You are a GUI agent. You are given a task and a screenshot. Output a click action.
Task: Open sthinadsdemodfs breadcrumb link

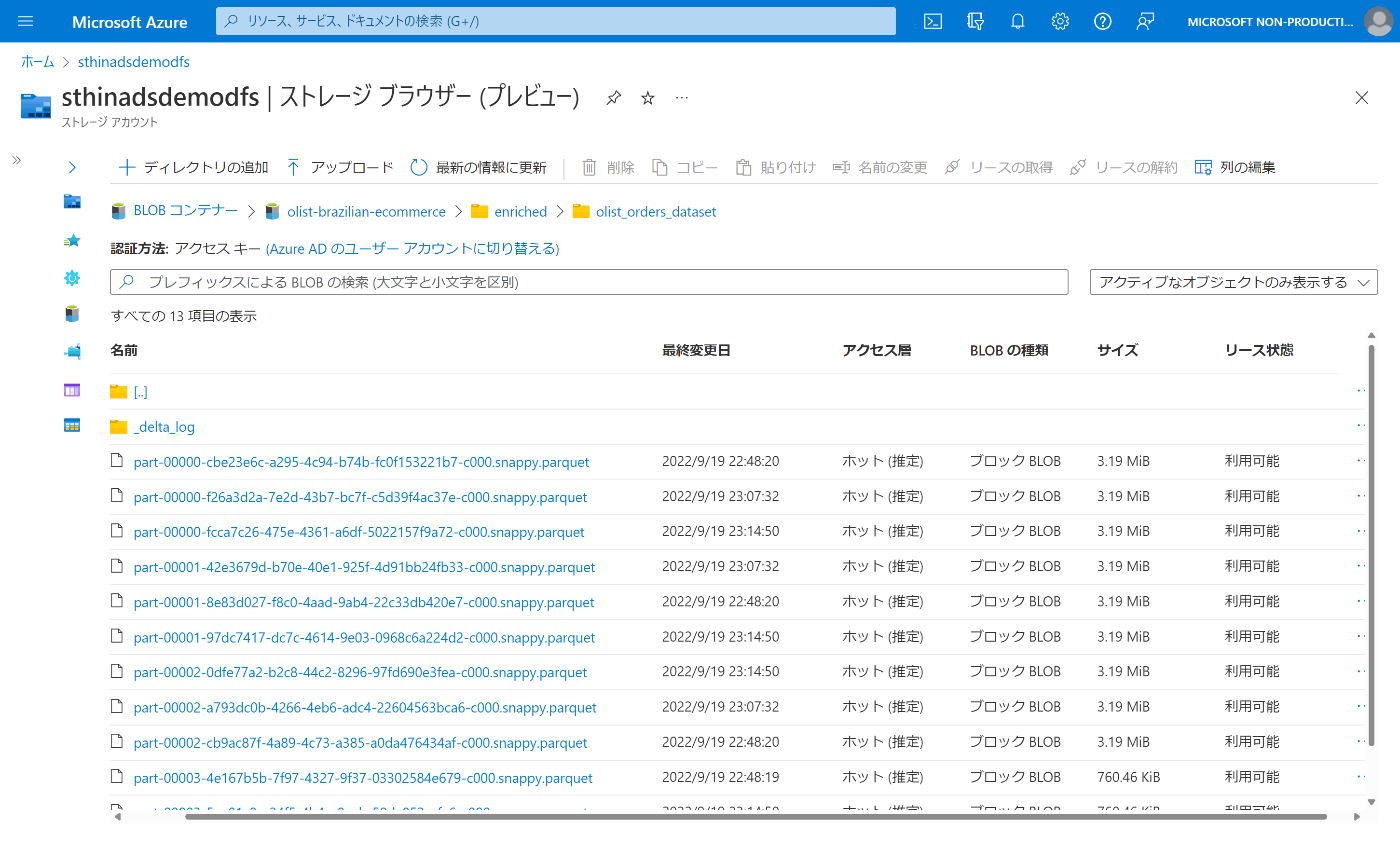134,62
